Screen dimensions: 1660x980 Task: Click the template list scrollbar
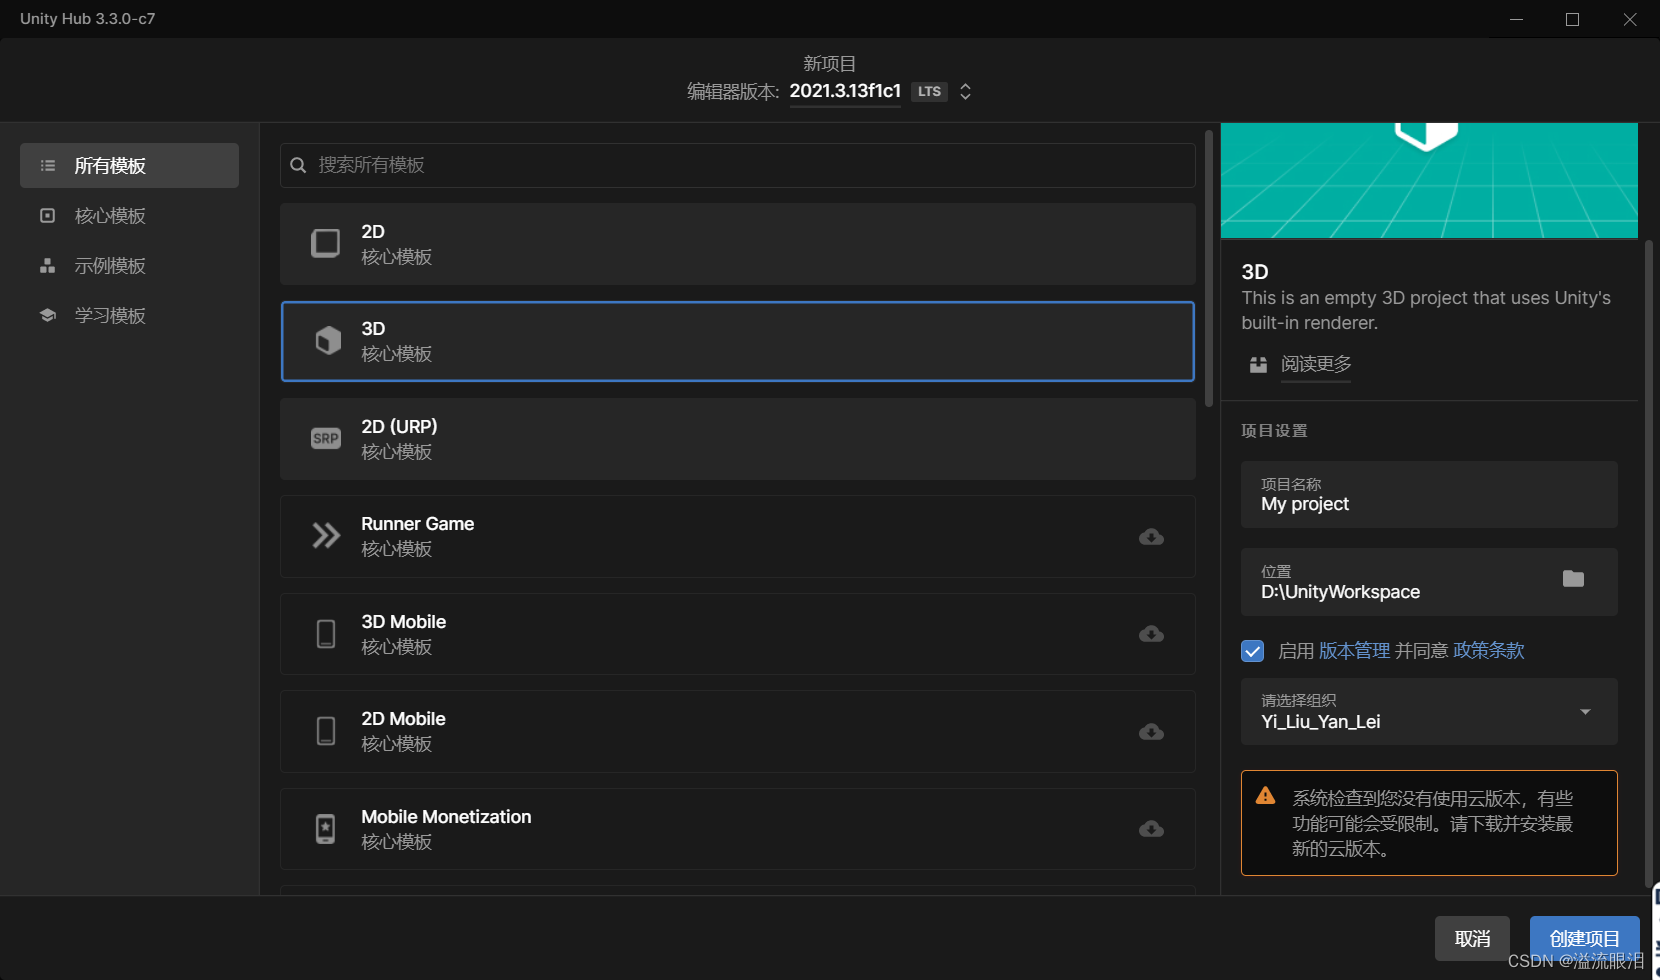pyautogui.click(x=1209, y=268)
